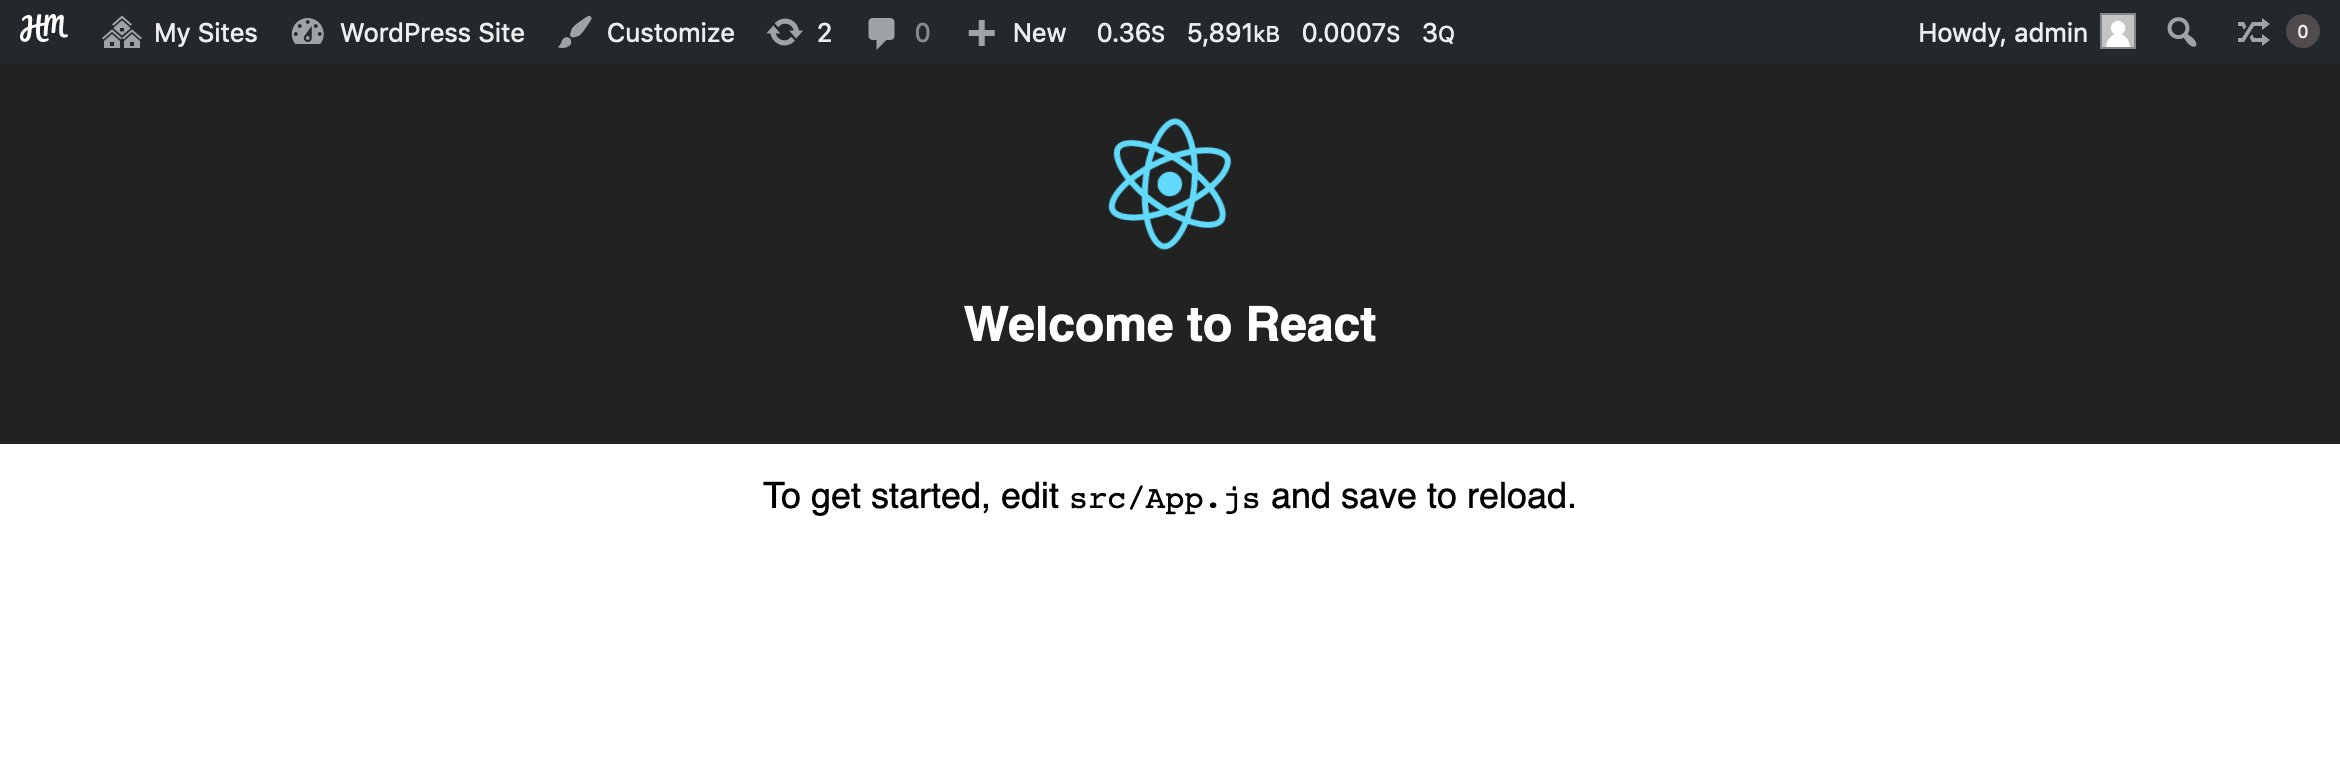Viewport: 2340px width, 768px height.
Task: Click the Welcome to React heading
Action: tap(1170, 323)
